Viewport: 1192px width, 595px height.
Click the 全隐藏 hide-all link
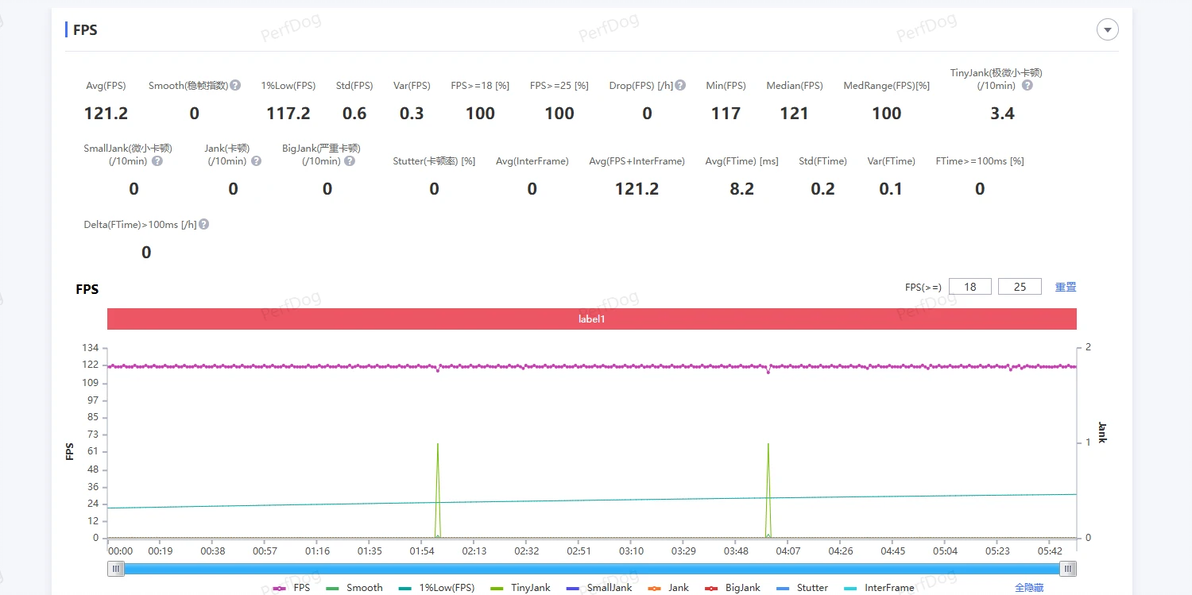pyautogui.click(x=1029, y=588)
